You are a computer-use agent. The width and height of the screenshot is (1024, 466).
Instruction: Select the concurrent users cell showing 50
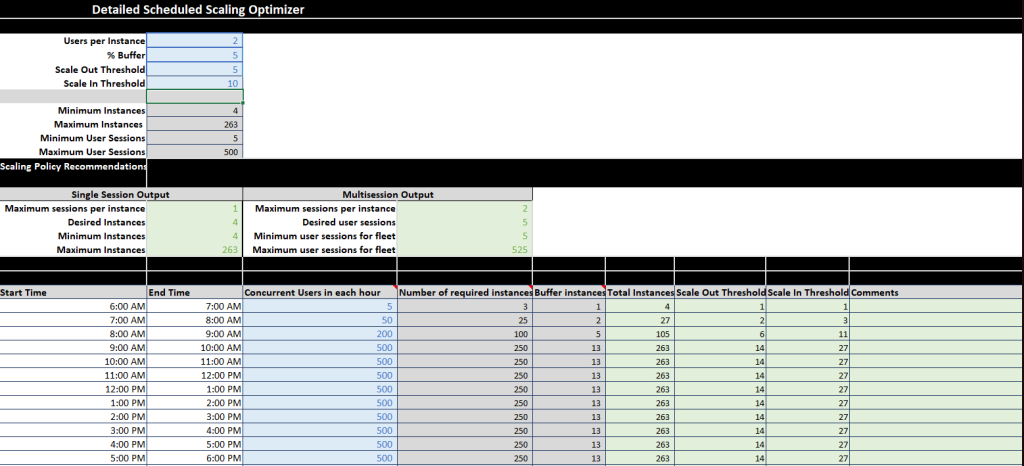pos(319,319)
